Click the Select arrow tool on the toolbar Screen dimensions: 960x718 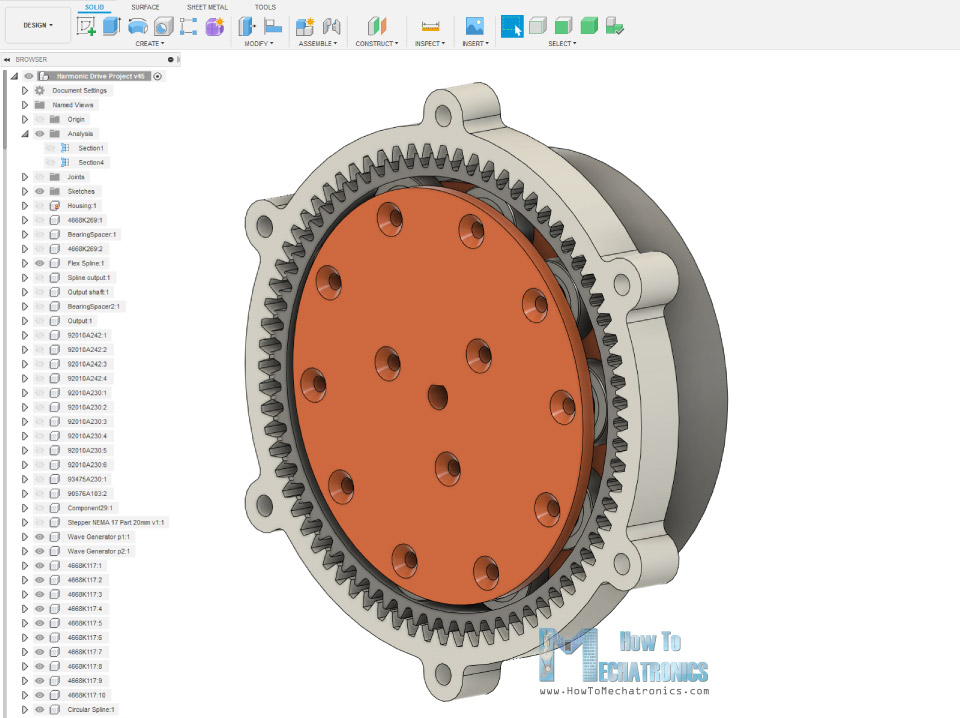pyautogui.click(x=511, y=27)
